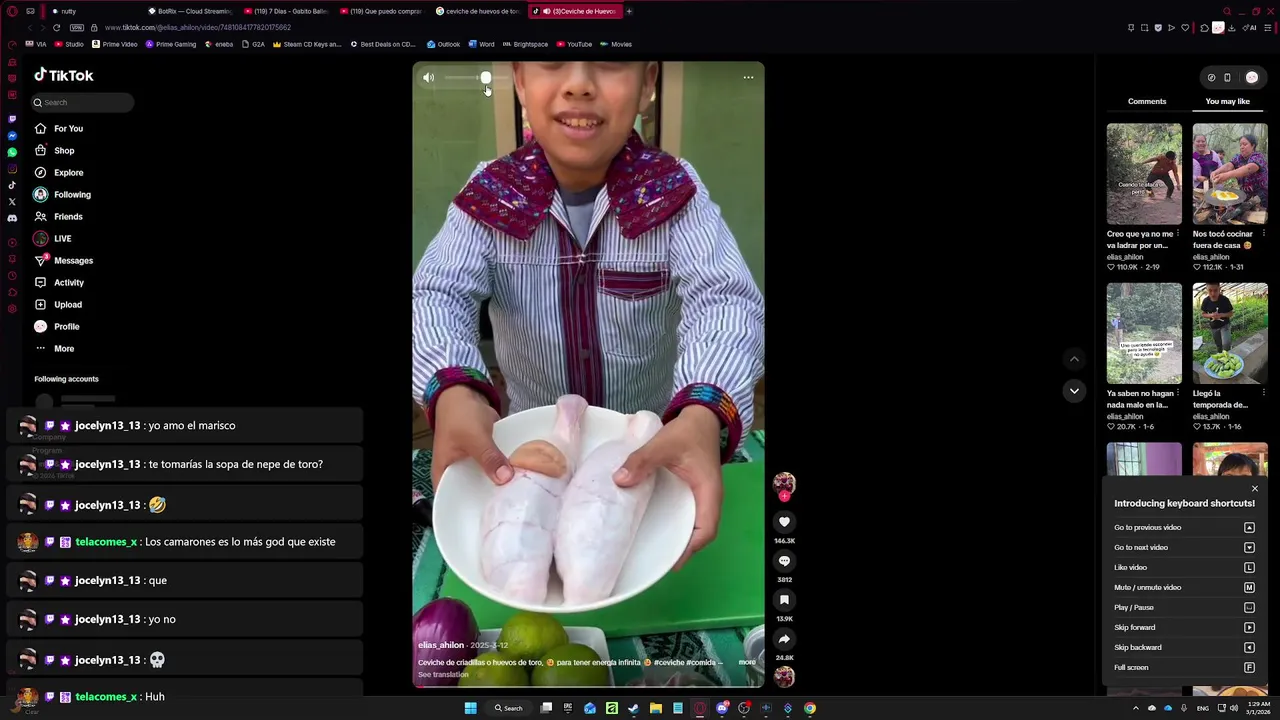Open the Windows Start menu
Screen dimensions: 1280x720
(470, 708)
